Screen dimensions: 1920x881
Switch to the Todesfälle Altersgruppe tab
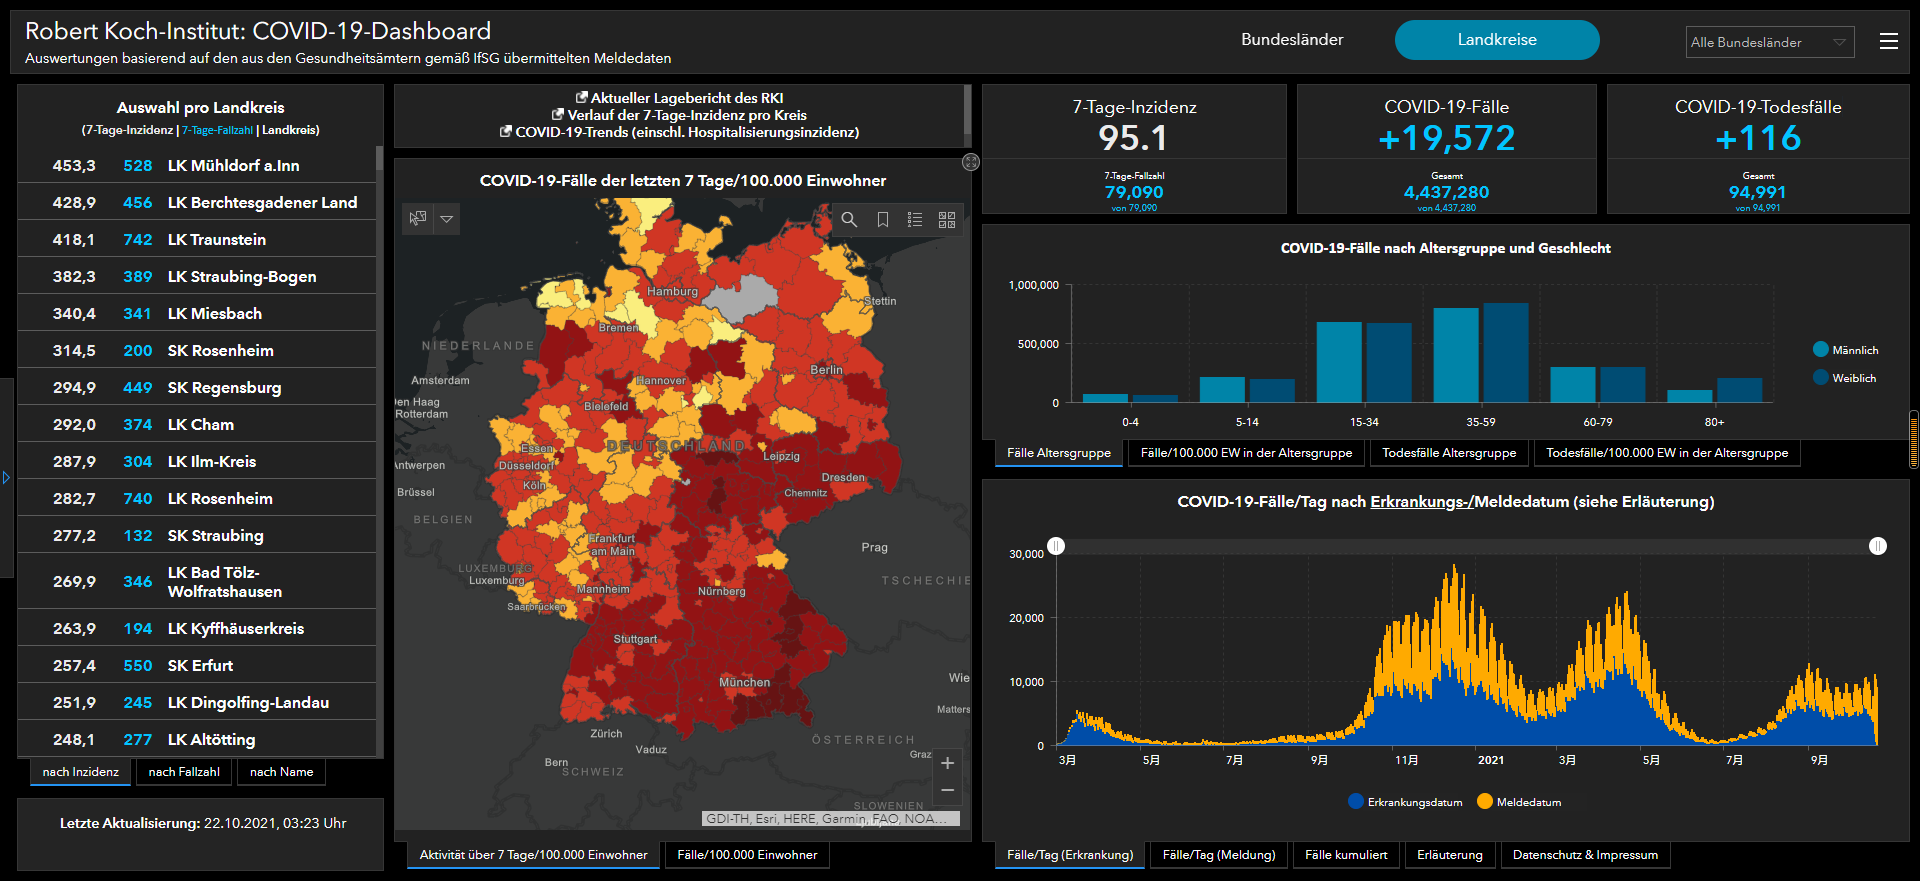1448,453
